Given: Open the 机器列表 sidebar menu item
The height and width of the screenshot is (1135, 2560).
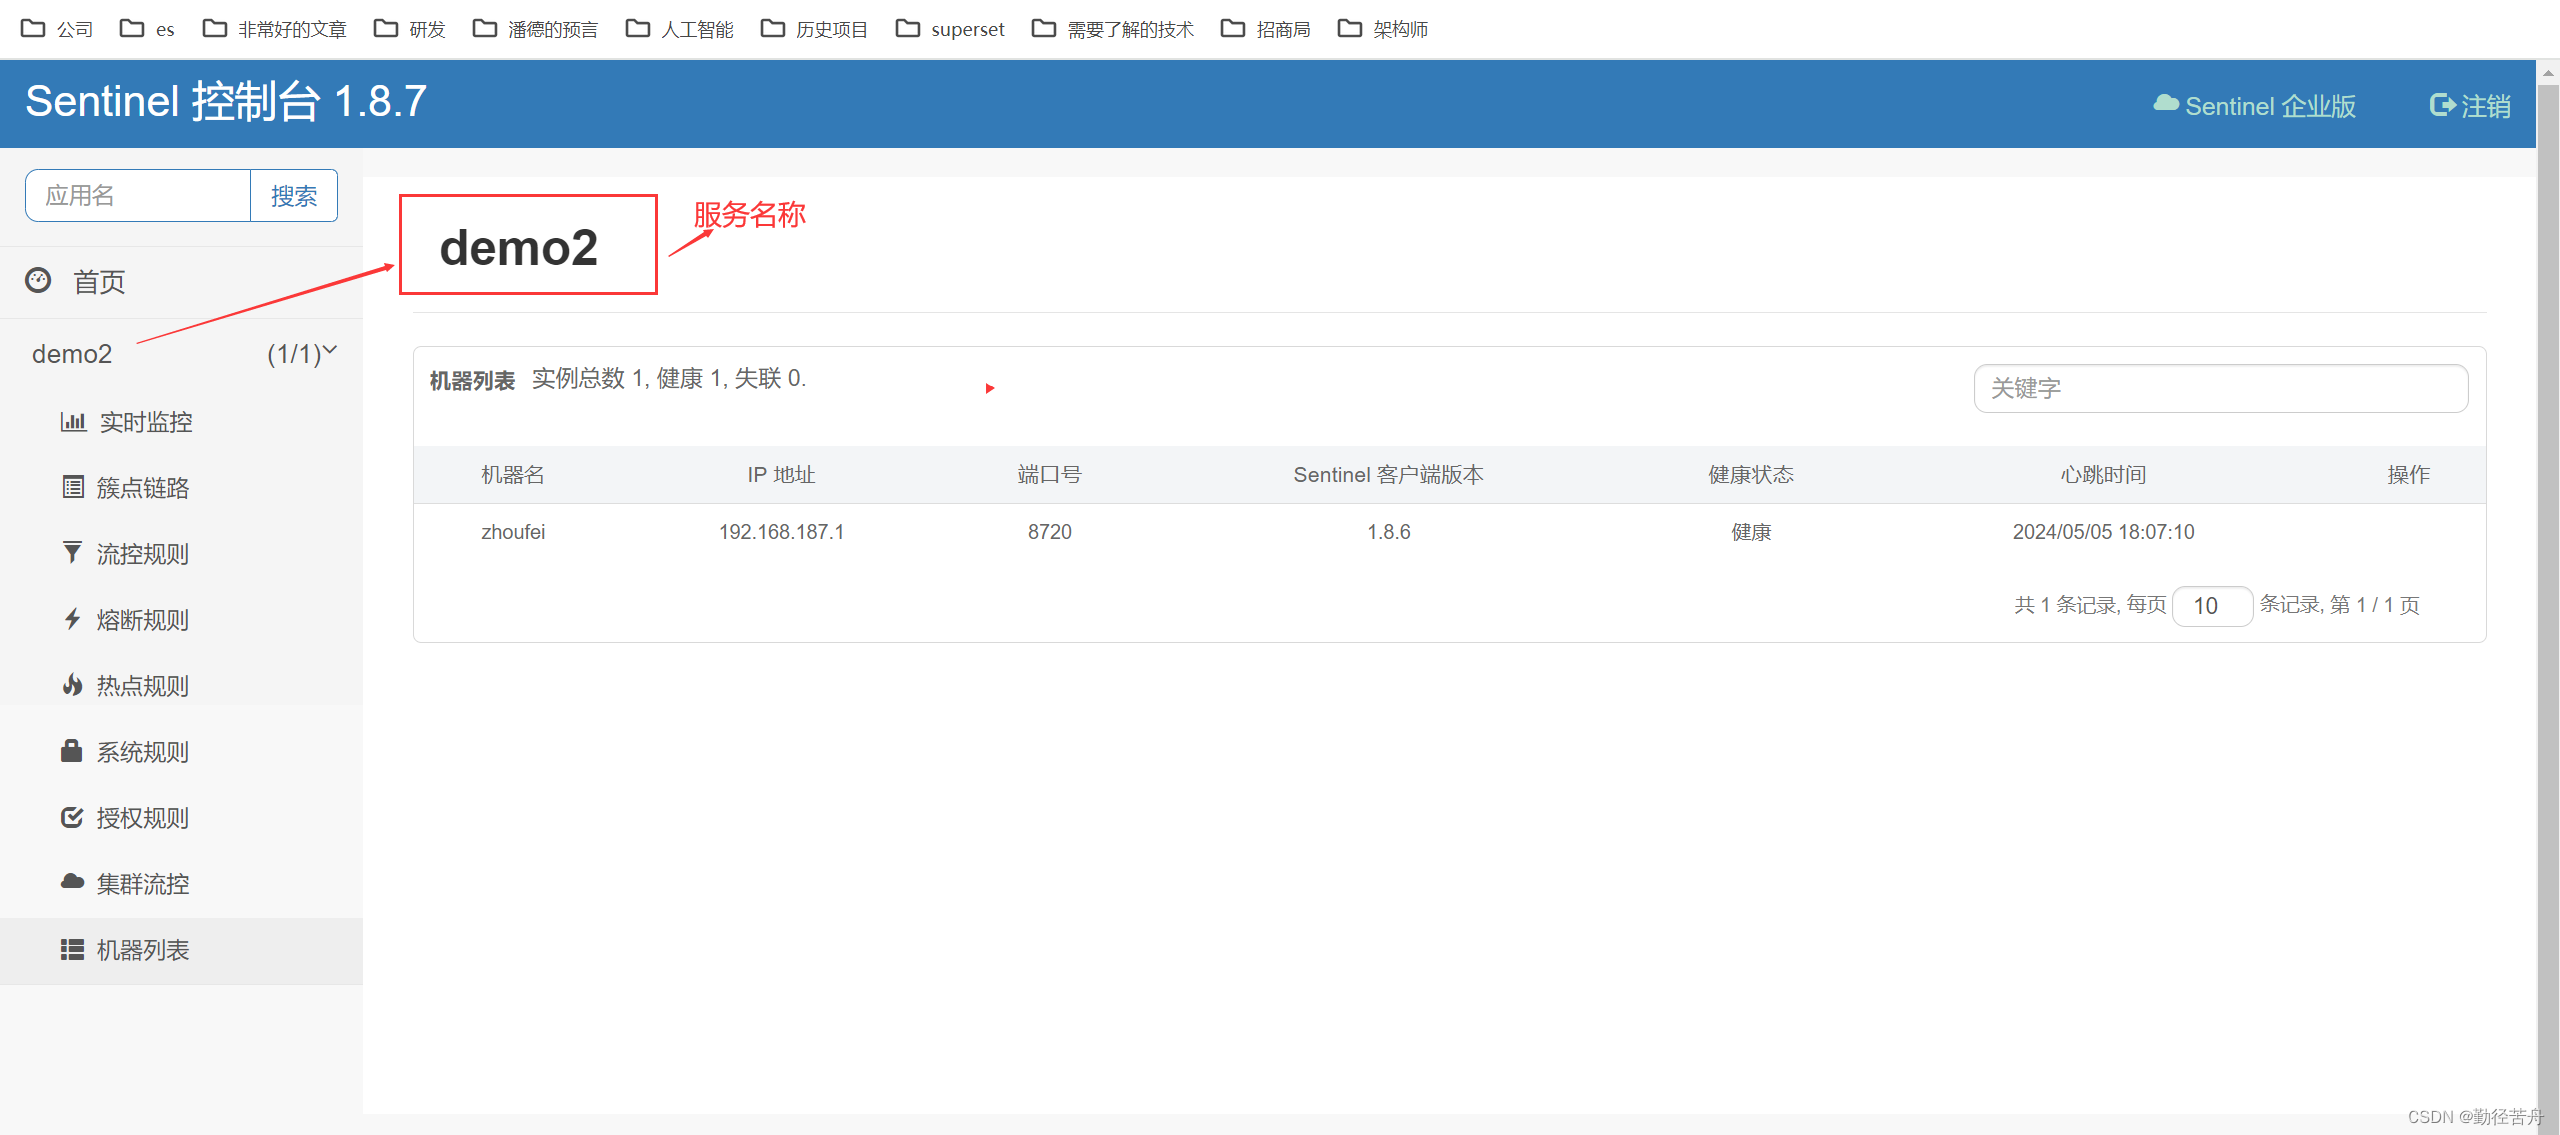Looking at the screenshot, I should 142,950.
